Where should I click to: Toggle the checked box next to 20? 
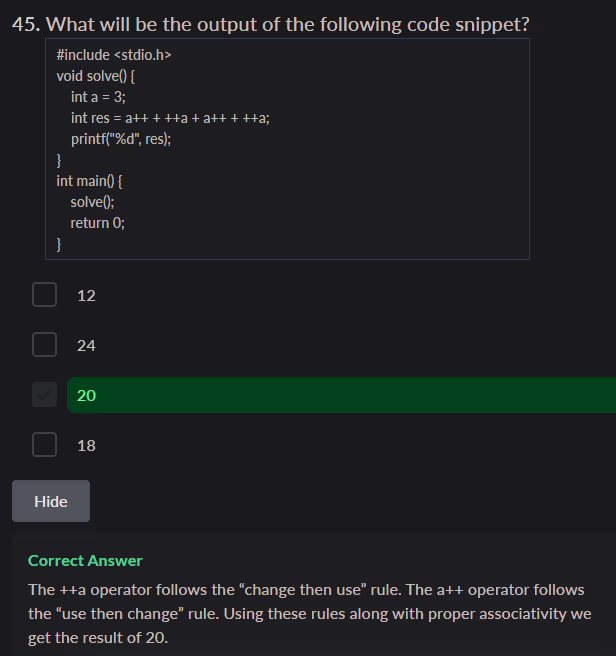coord(44,395)
